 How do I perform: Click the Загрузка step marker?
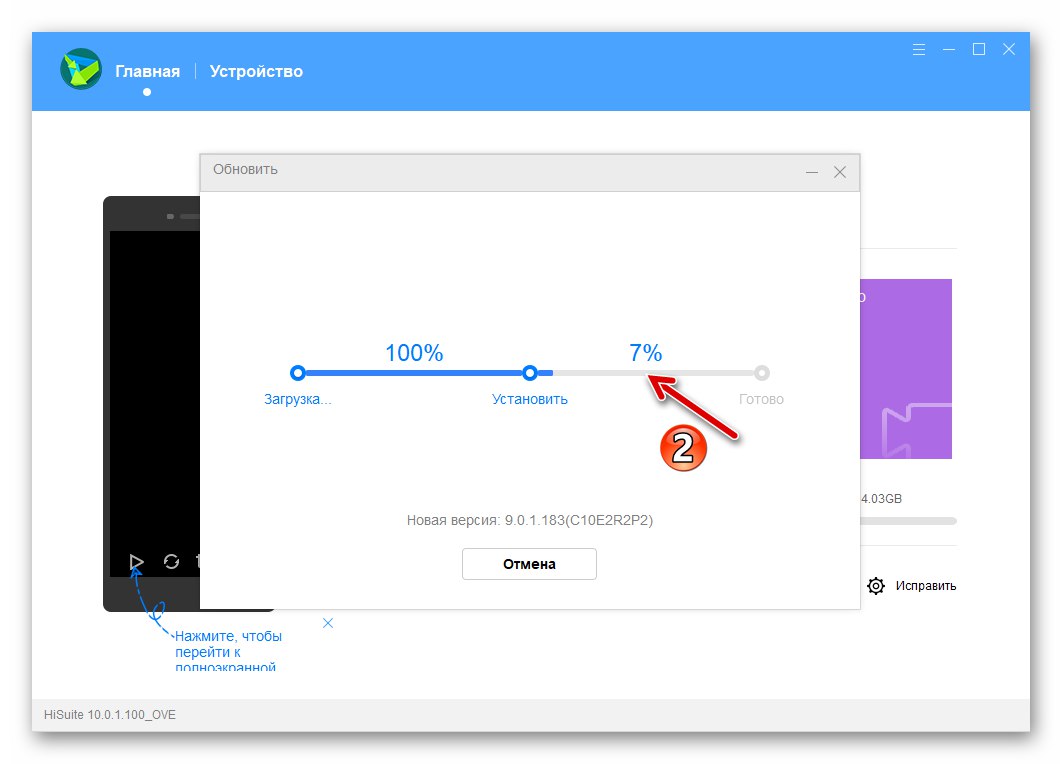pyautogui.click(x=297, y=373)
